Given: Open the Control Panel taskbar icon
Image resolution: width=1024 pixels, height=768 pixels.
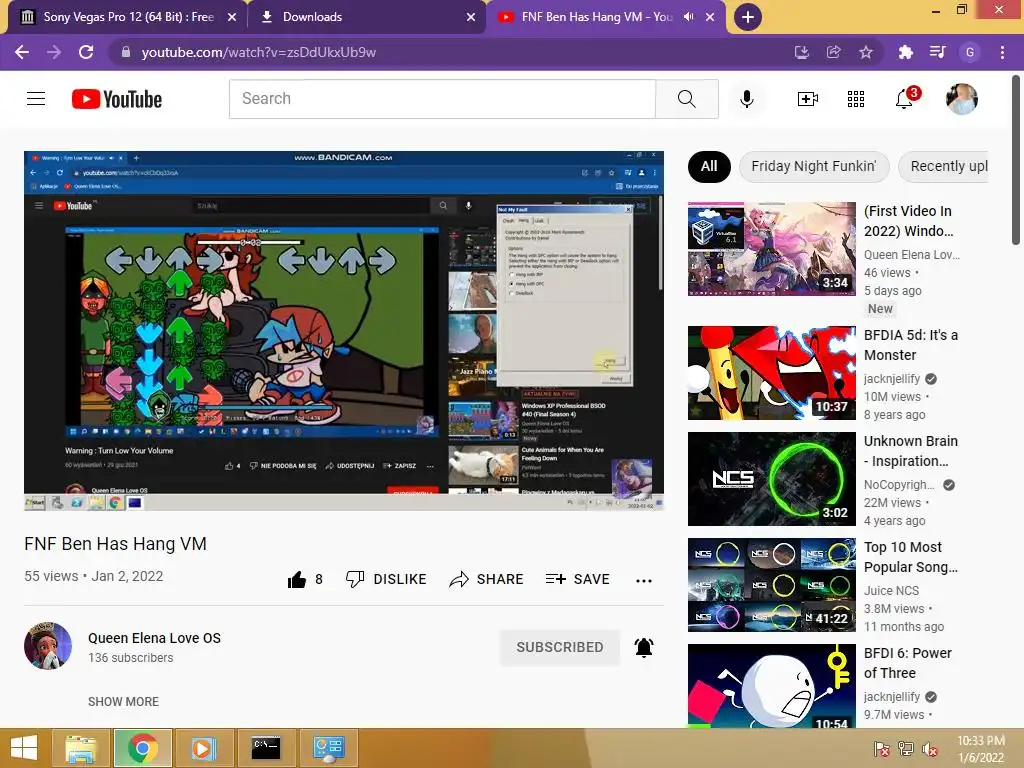Looking at the screenshot, I should (x=328, y=748).
